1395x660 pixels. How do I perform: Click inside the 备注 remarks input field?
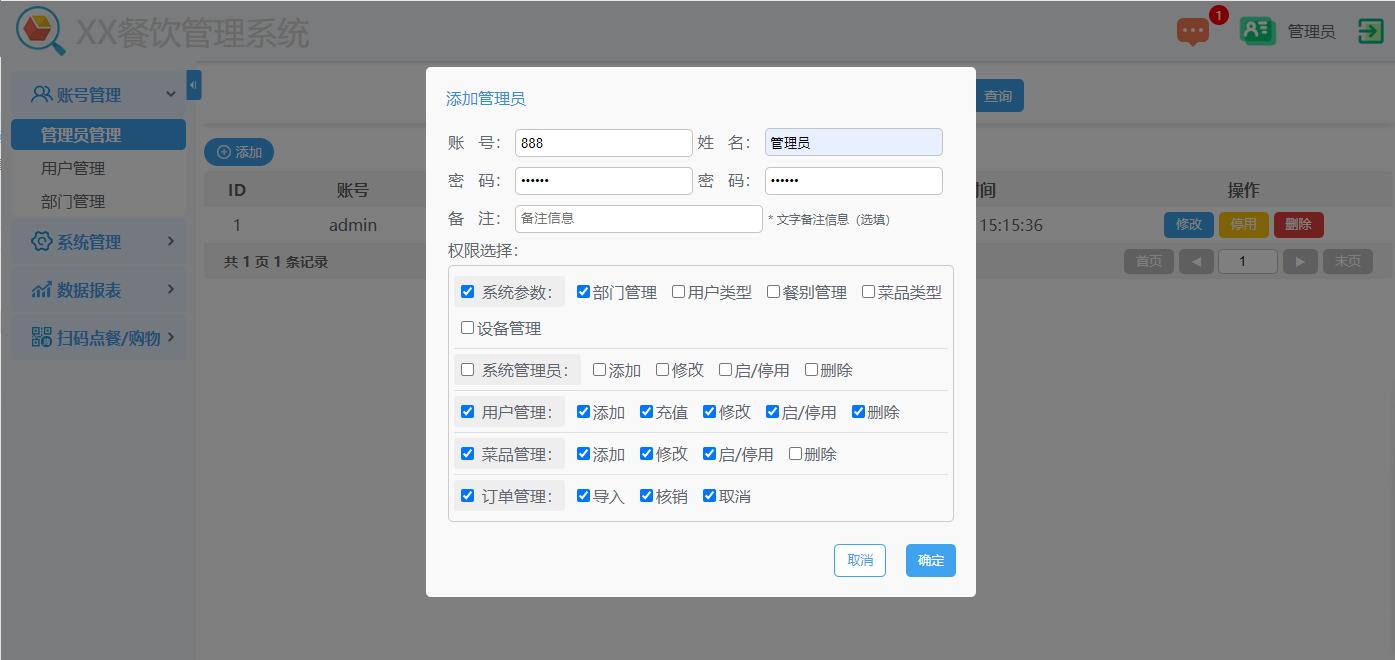(x=638, y=218)
